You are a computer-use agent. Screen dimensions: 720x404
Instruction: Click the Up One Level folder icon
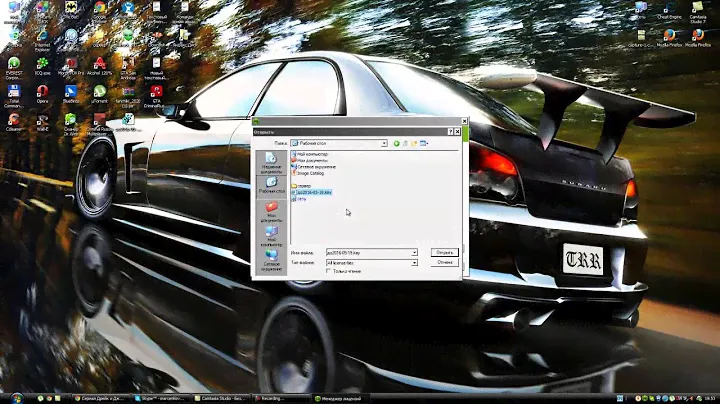(406, 144)
